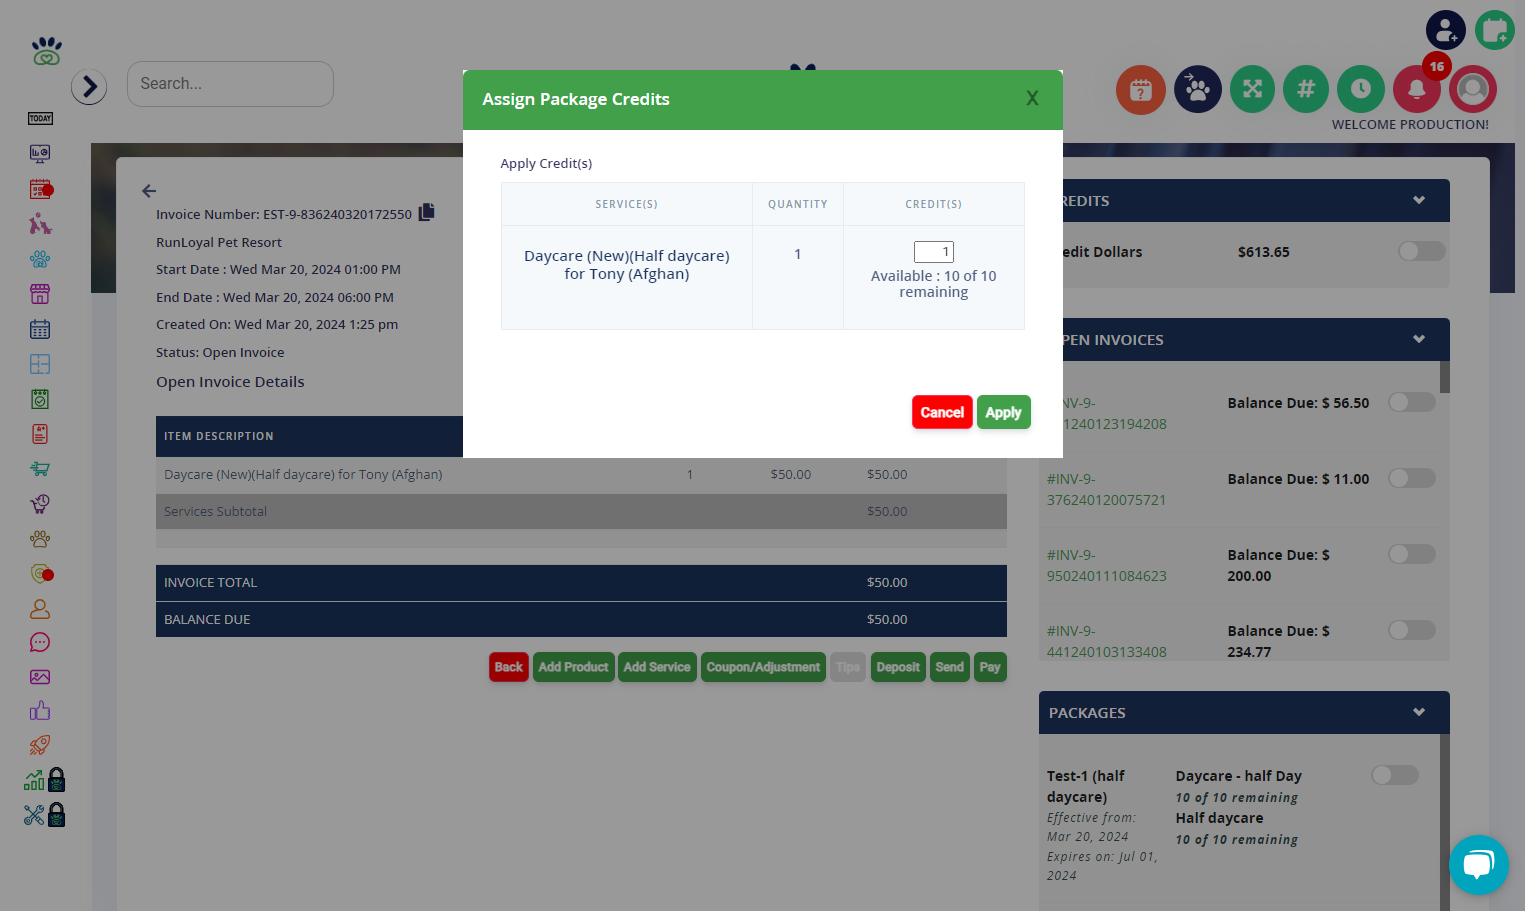Image resolution: width=1525 pixels, height=911 pixels.
Task: Open the shopping cart sidebar icon
Action: click(40, 469)
